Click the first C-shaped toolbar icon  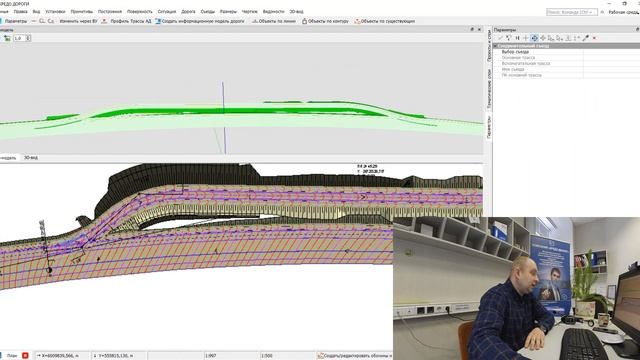[x=42, y=21]
